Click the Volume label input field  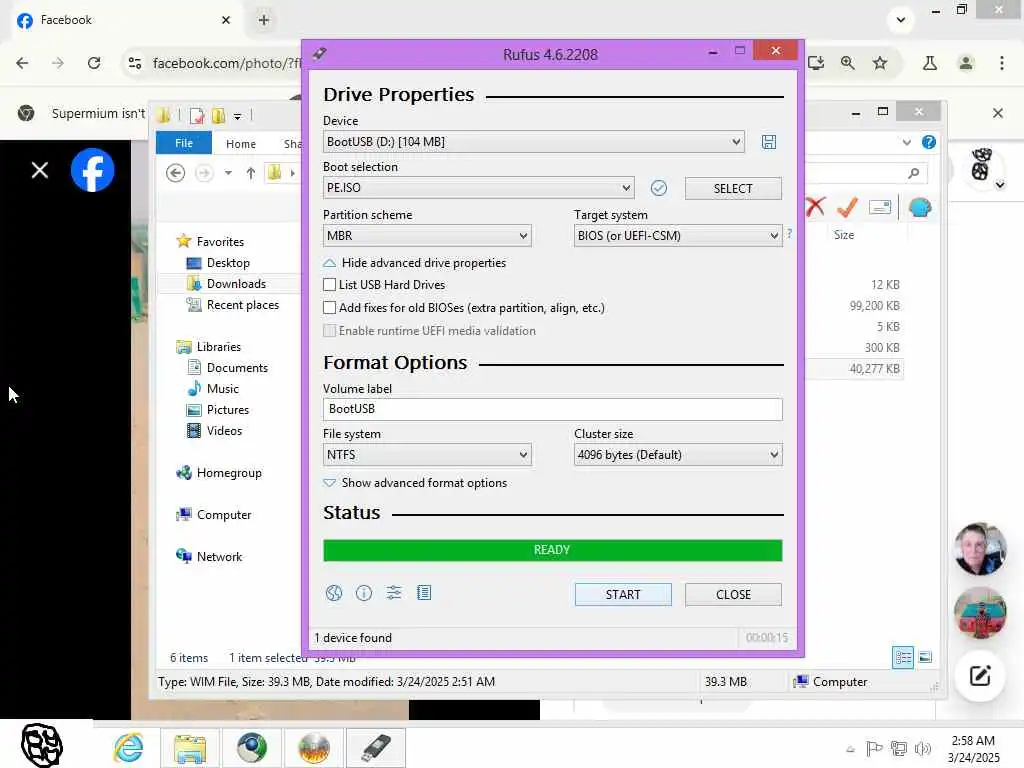(552, 409)
